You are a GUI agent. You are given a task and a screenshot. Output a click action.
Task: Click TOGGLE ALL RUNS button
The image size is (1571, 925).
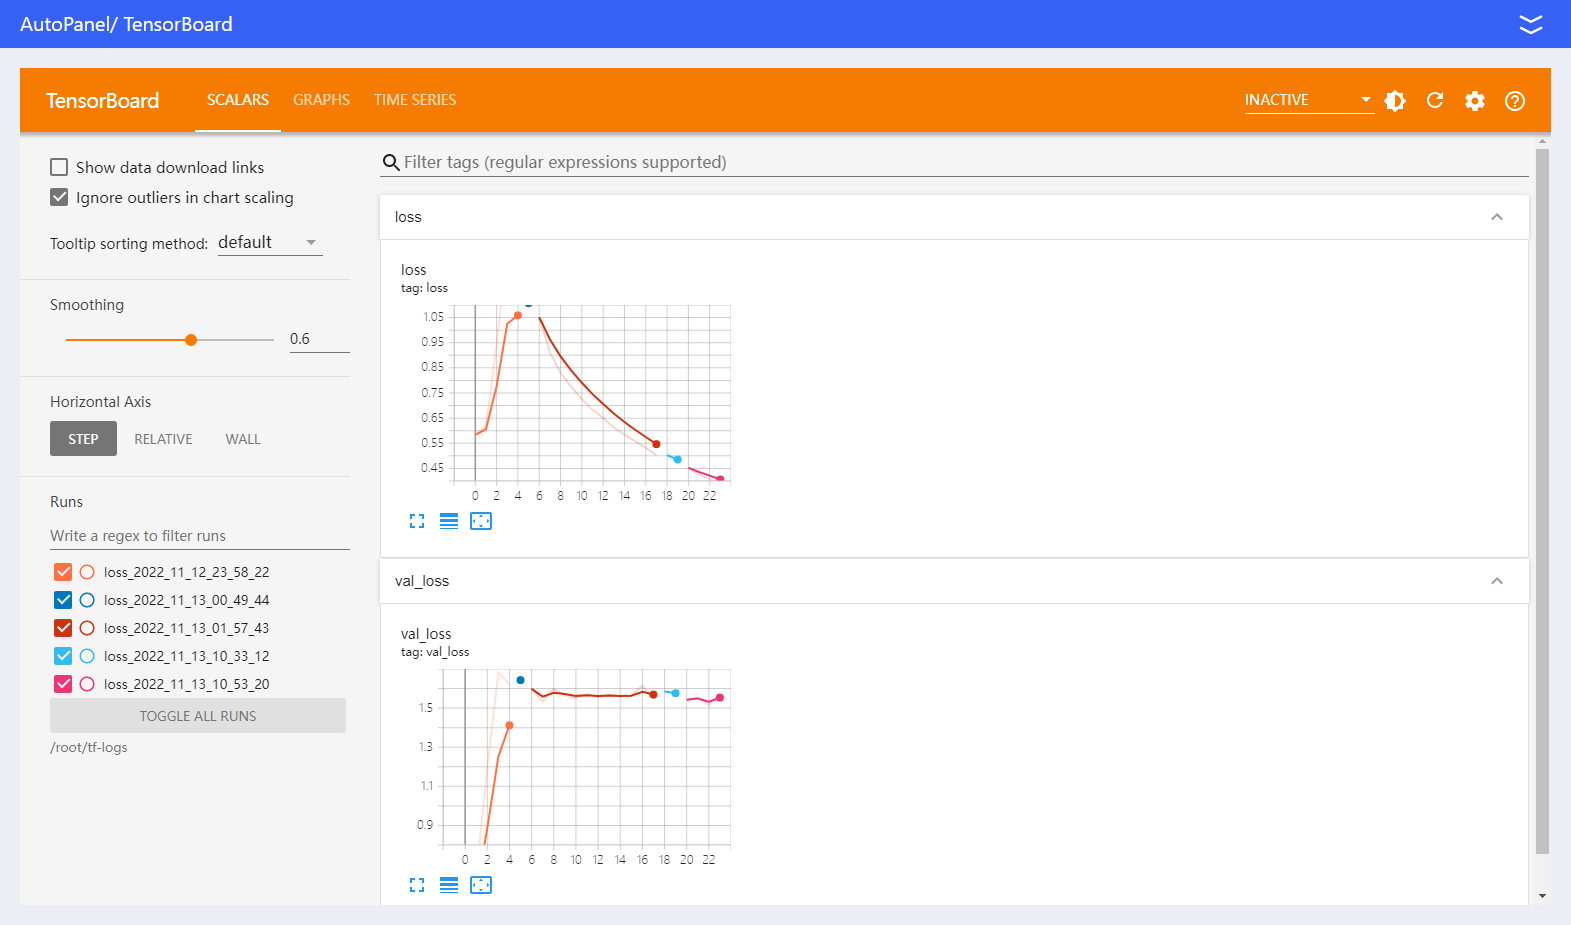click(198, 716)
